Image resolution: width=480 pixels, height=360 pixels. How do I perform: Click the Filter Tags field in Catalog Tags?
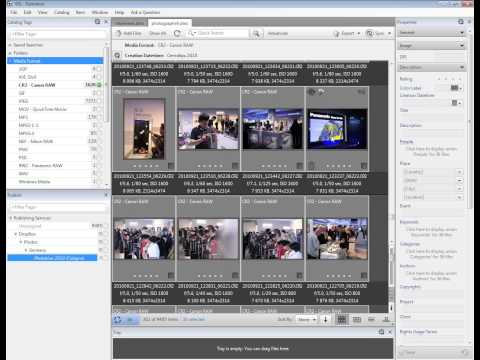[x=57, y=34]
